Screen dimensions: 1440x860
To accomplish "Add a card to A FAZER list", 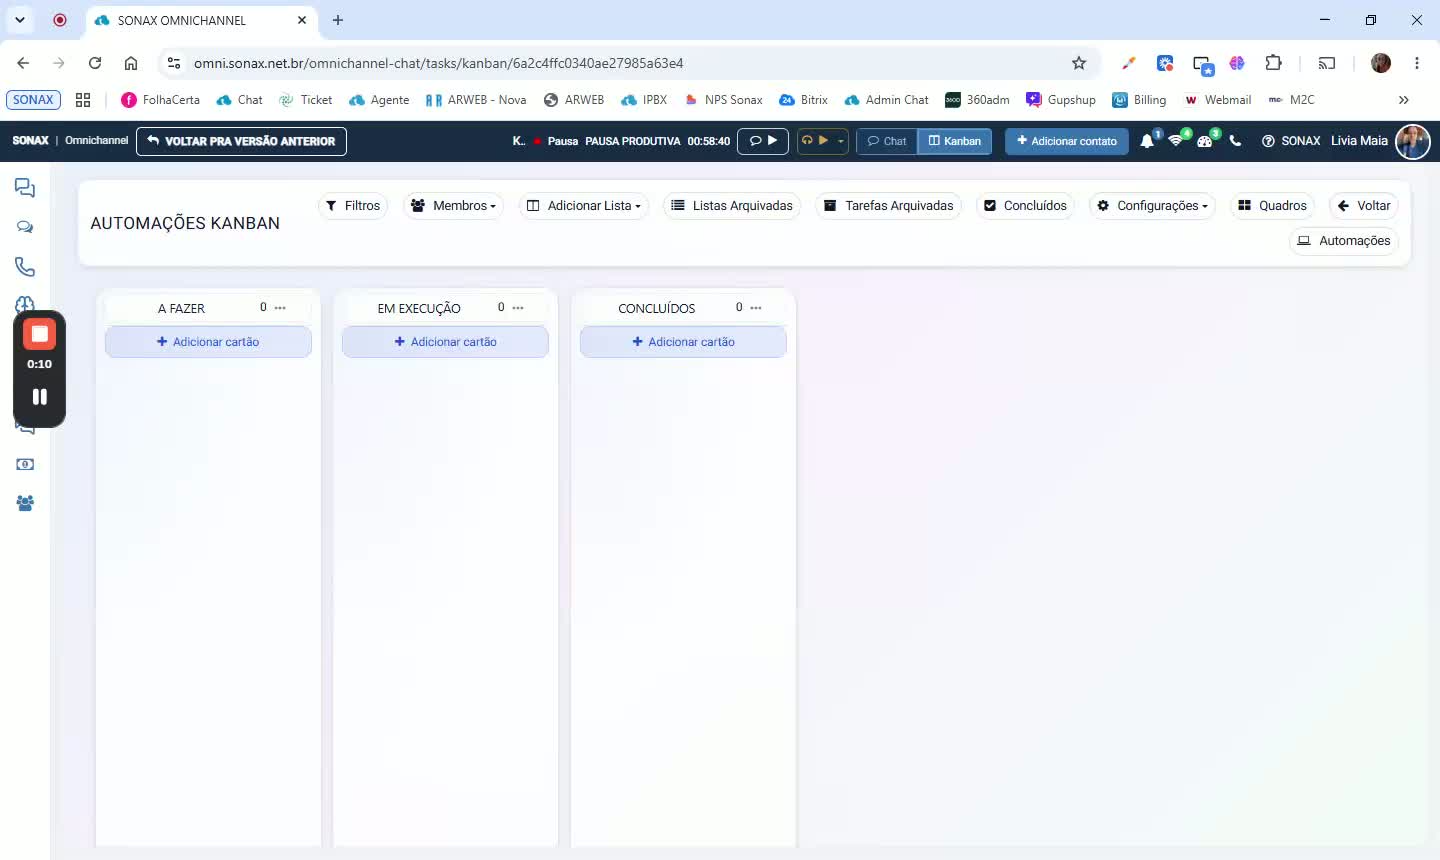I will tap(208, 342).
